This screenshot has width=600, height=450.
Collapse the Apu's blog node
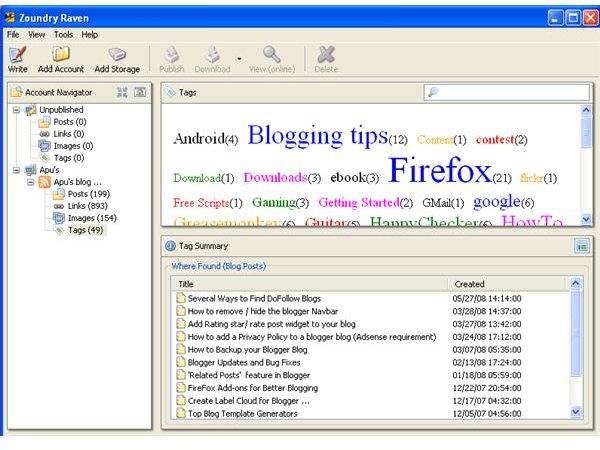point(31,182)
